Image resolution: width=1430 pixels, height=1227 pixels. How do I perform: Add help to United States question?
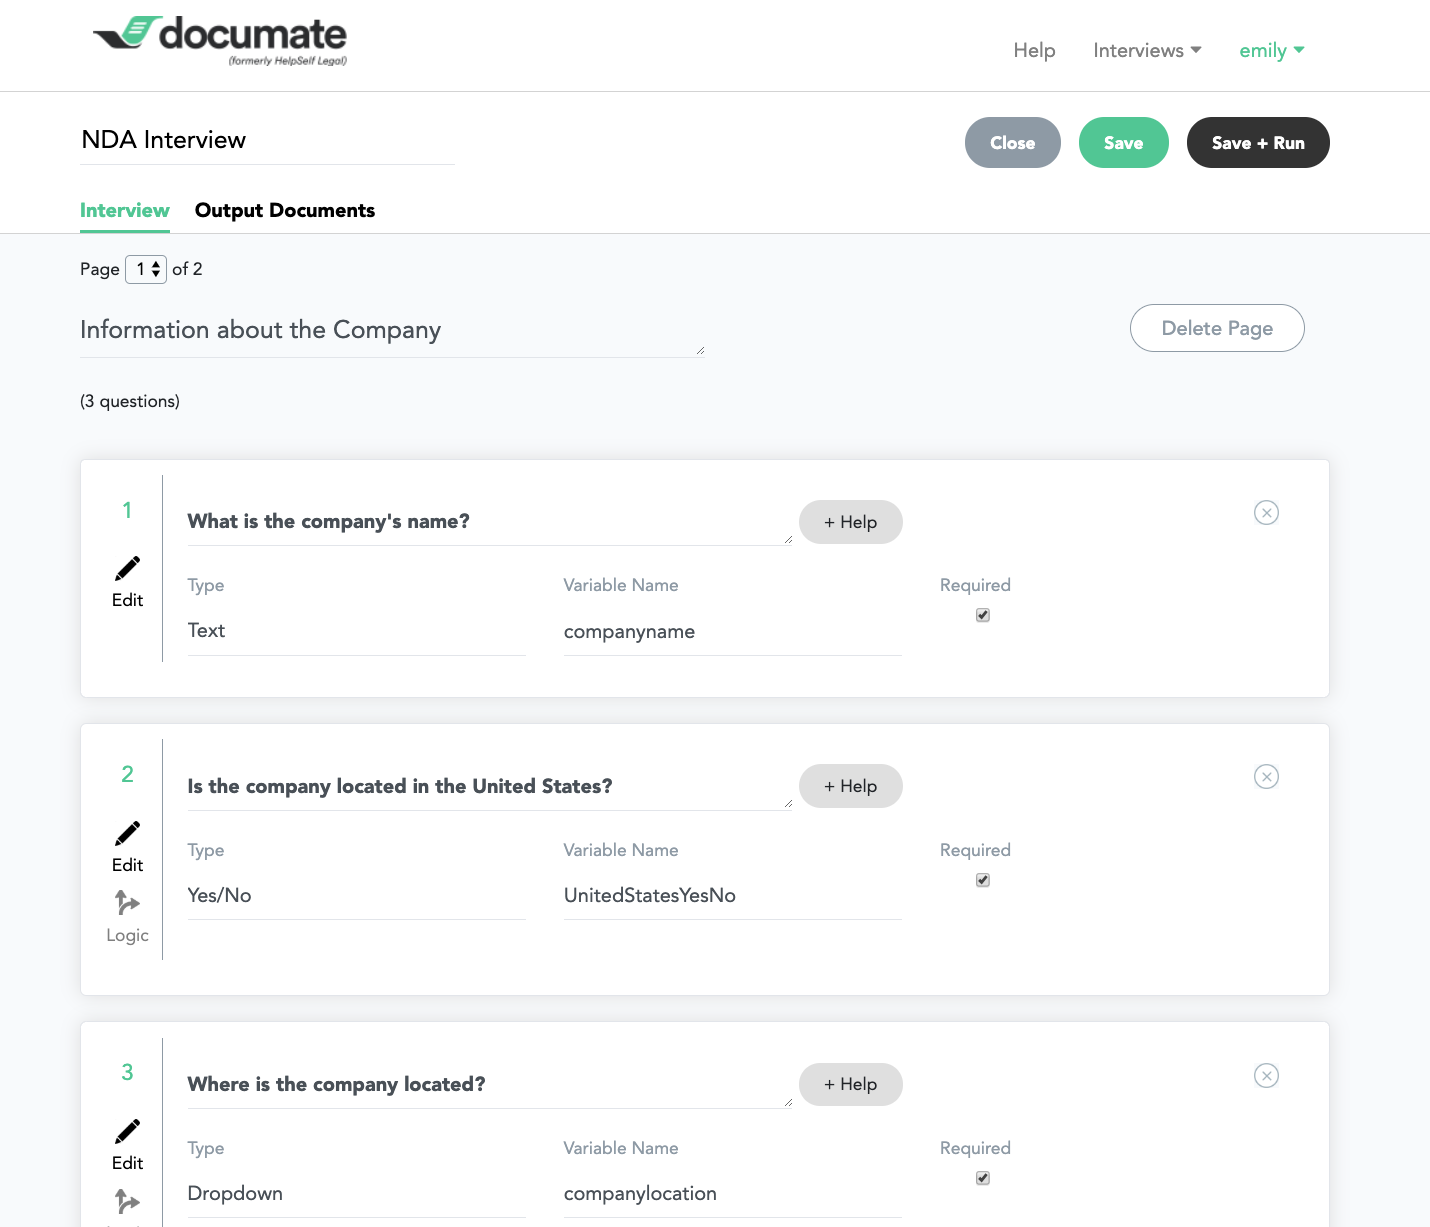click(x=851, y=786)
